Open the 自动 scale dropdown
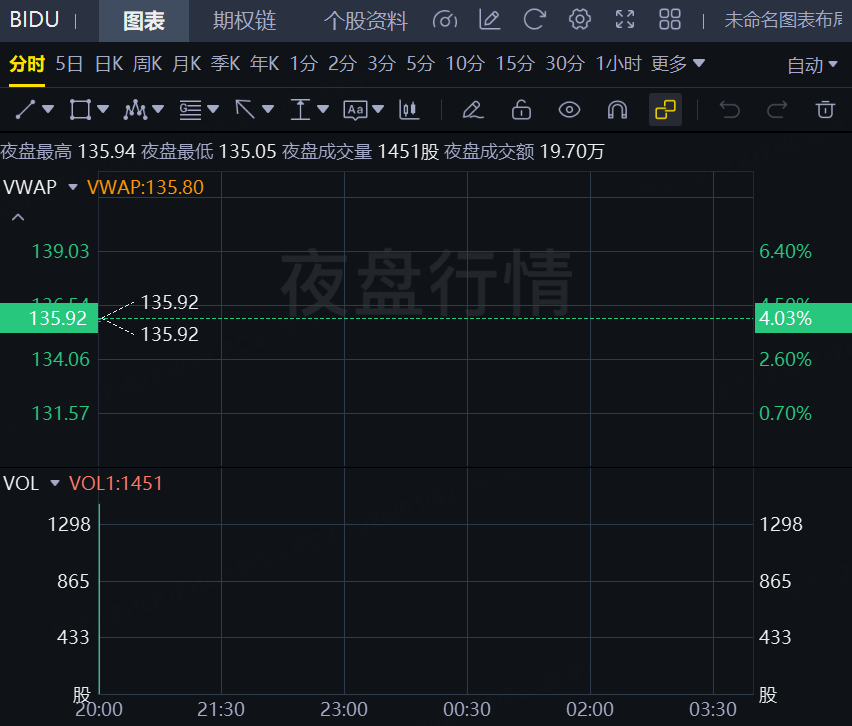This screenshot has width=852, height=726. (x=812, y=65)
